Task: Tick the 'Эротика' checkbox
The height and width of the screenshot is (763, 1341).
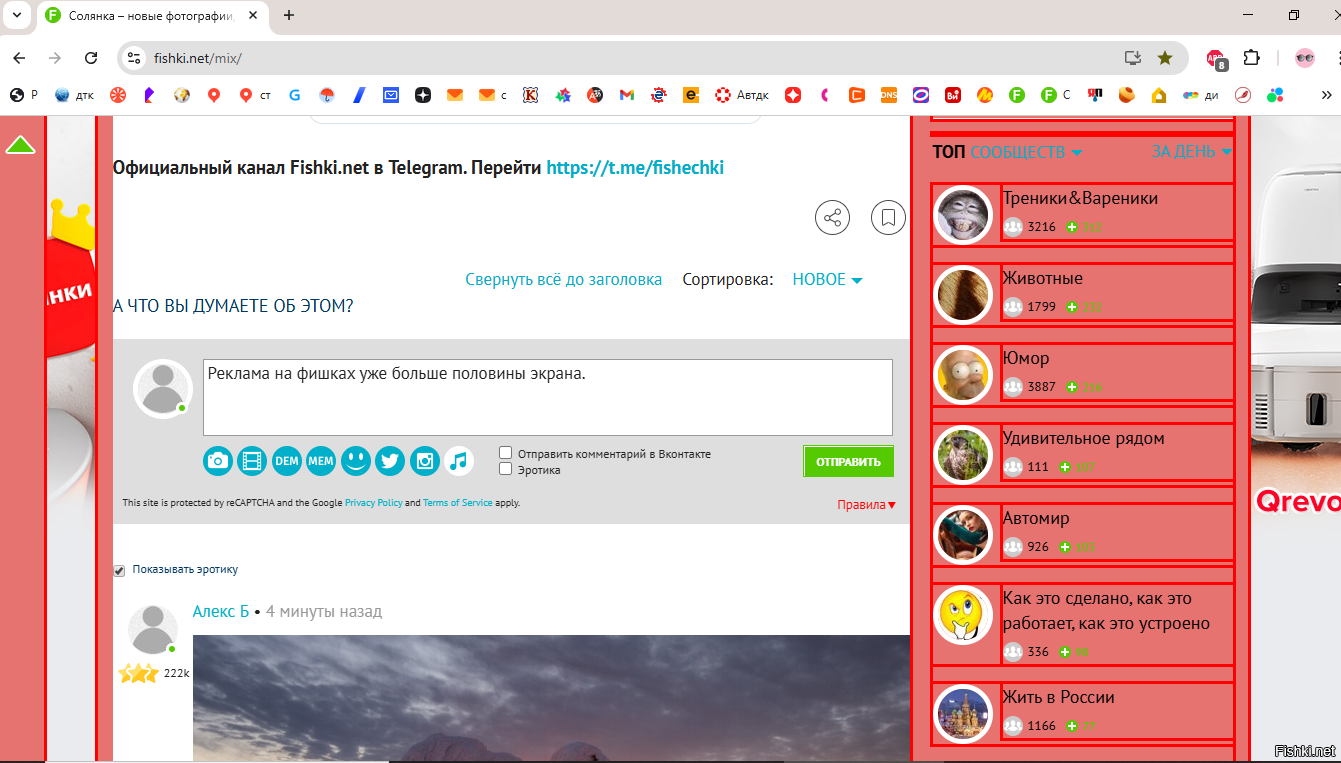Action: coord(506,469)
